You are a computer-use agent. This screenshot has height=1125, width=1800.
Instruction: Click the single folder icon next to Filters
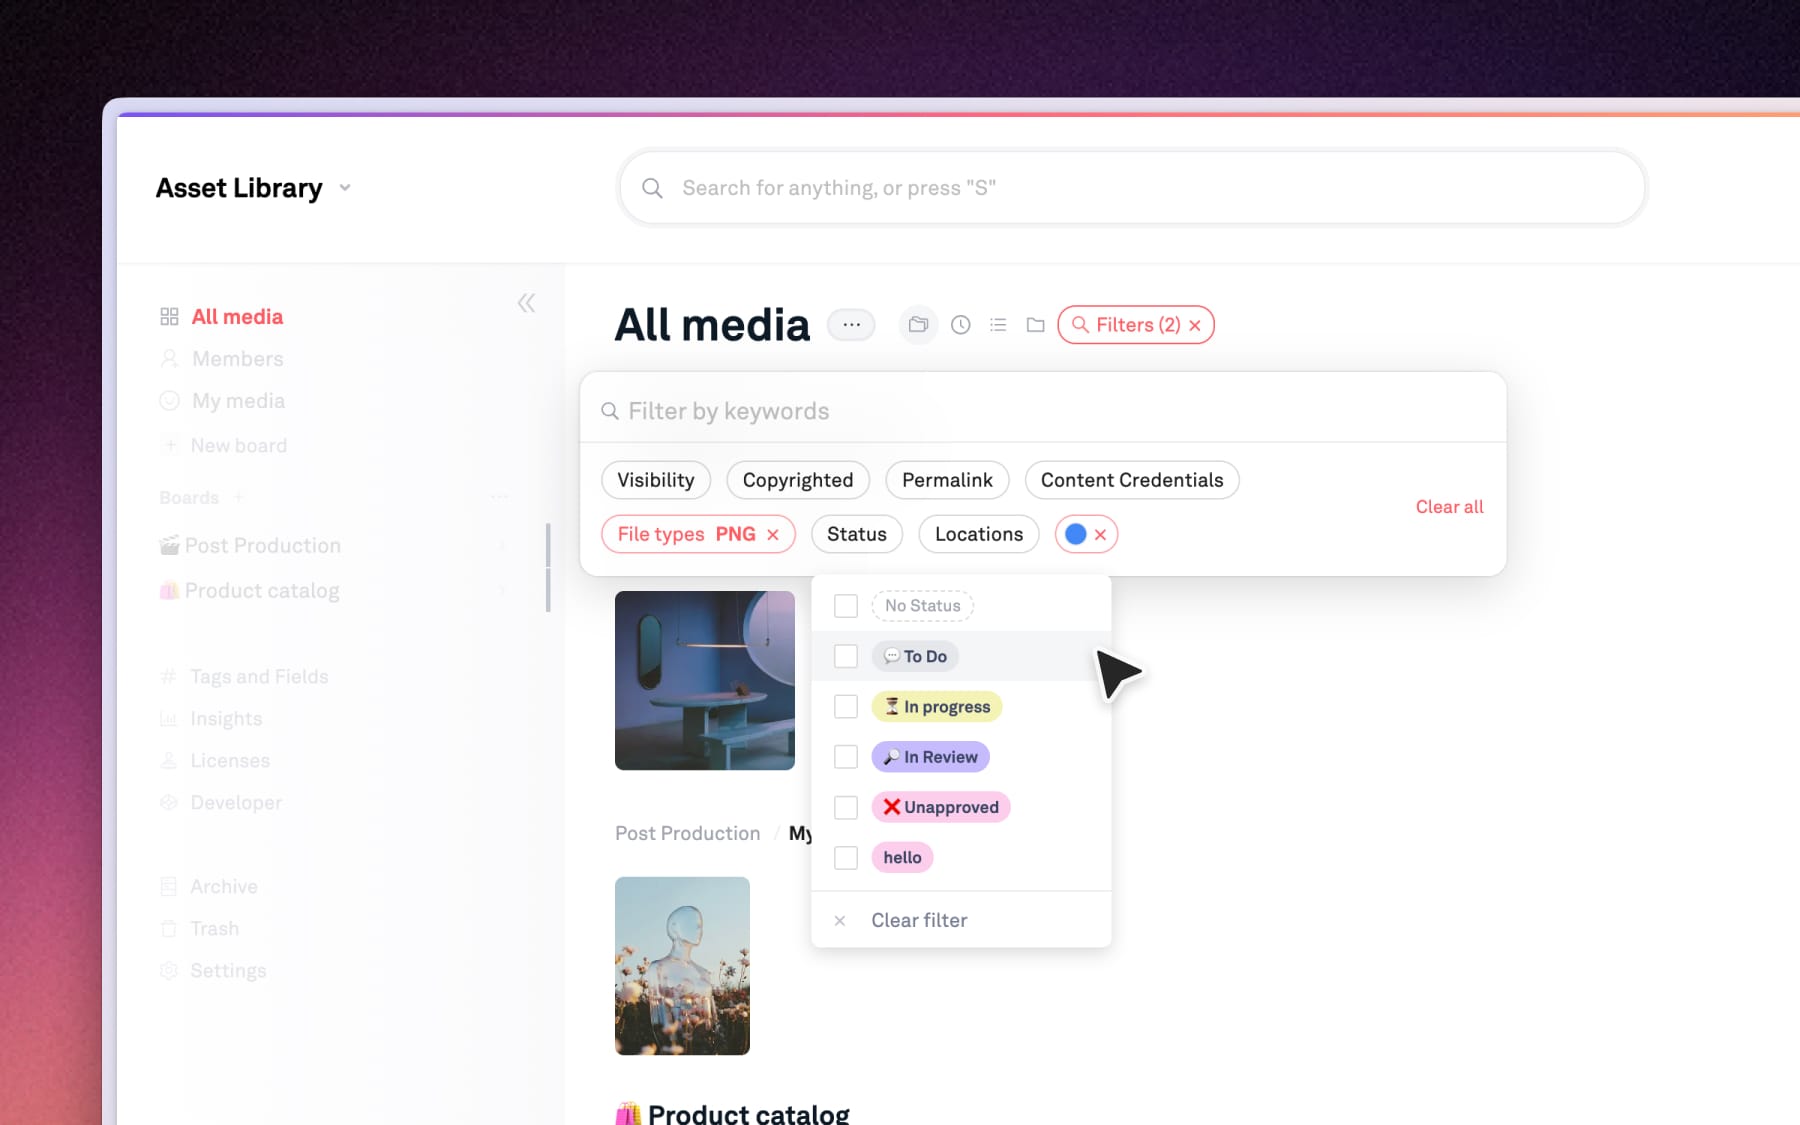[1036, 325]
